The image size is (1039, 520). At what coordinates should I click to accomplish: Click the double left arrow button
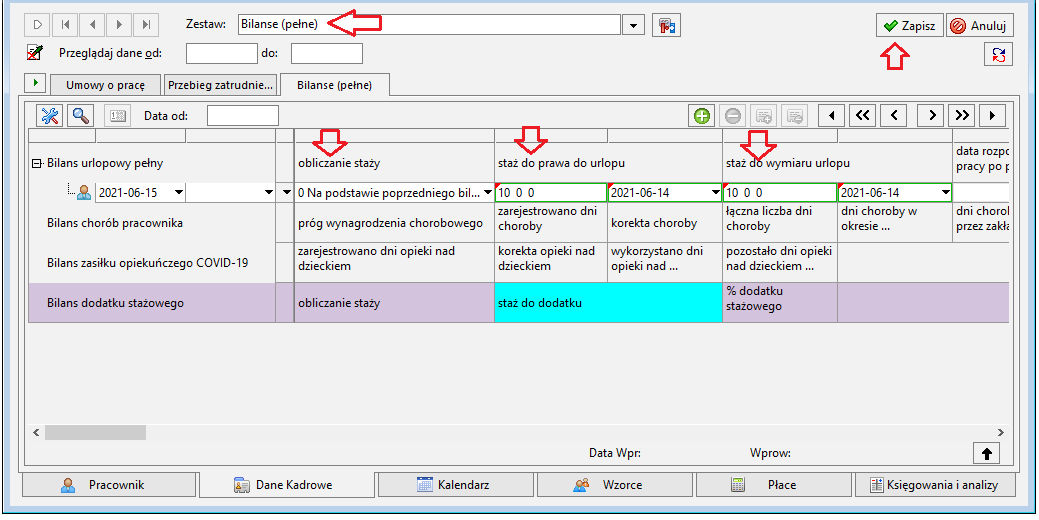tap(862, 116)
